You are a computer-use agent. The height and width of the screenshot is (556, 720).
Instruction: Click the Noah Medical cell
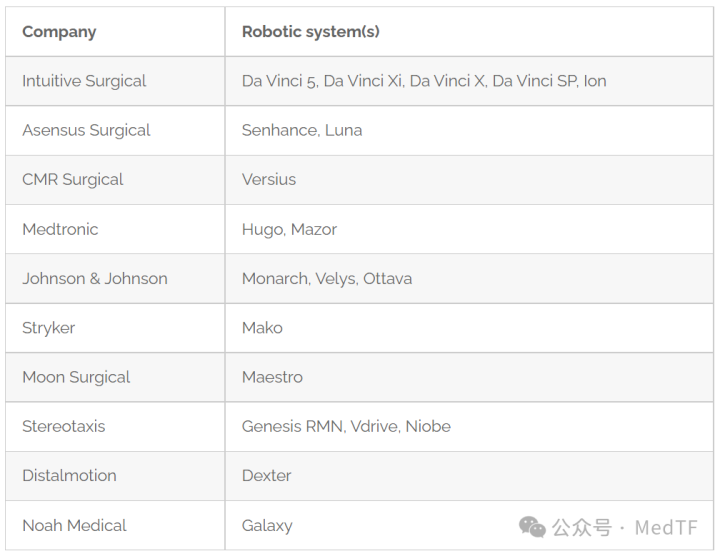click(x=115, y=525)
